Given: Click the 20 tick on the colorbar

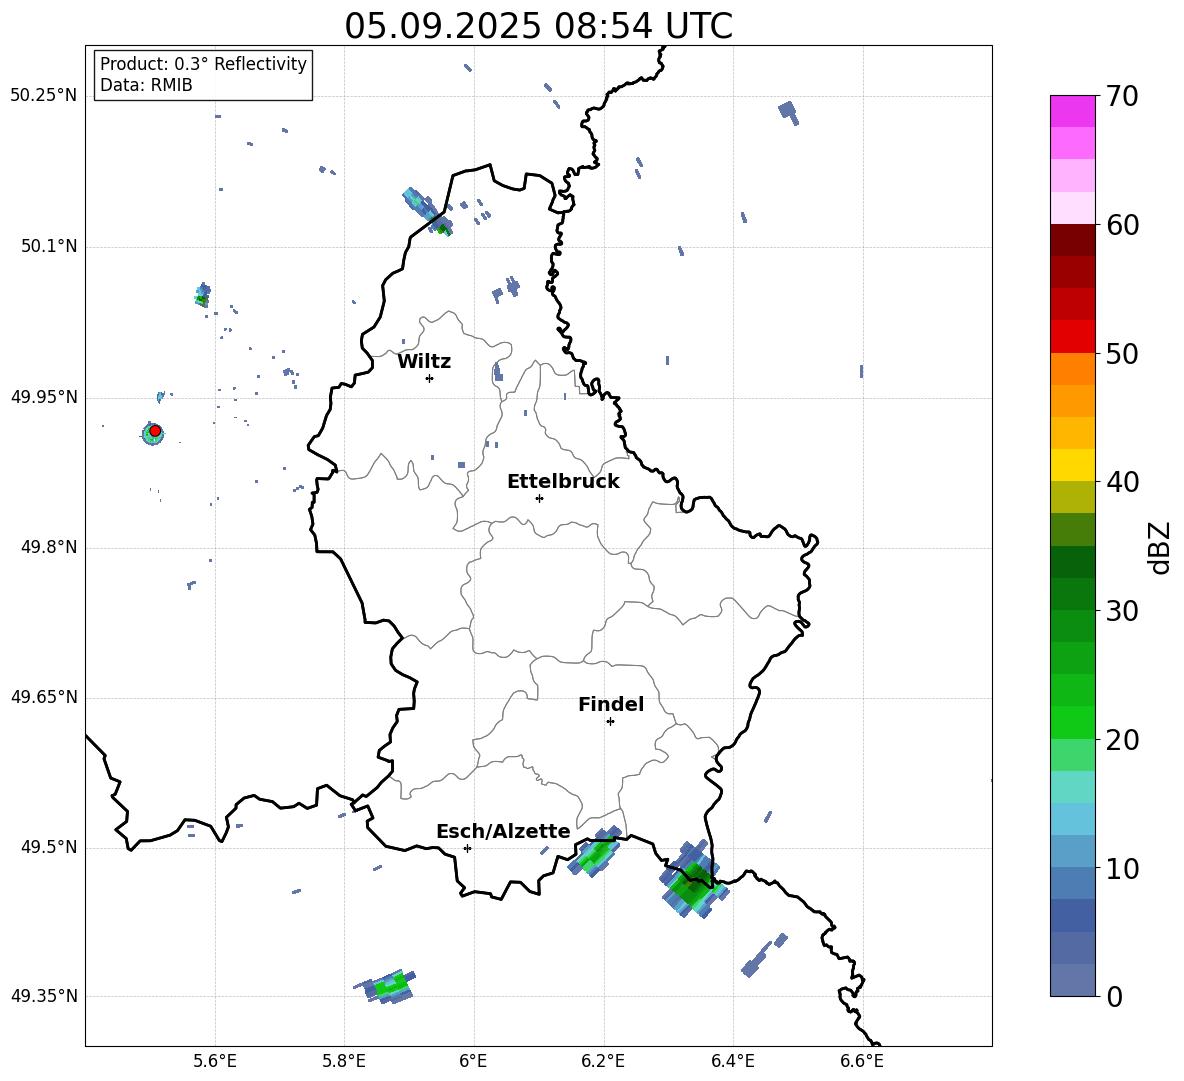Looking at the screenshot, I should click(1121, 740).
